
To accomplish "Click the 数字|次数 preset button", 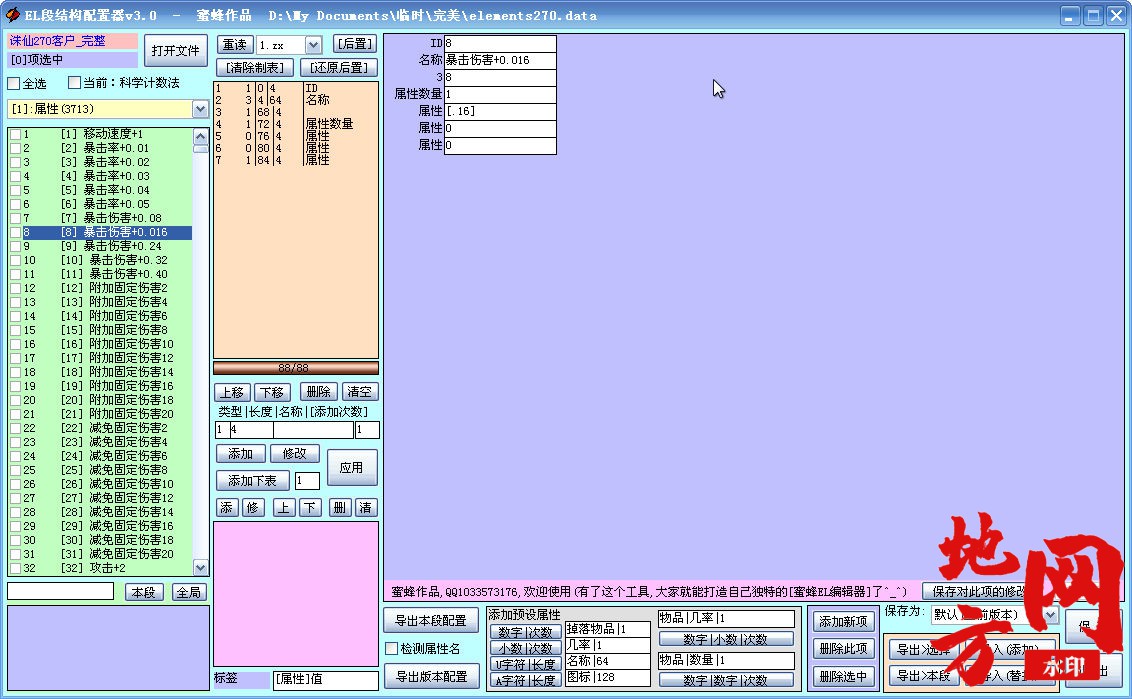I will coord(526,633).
